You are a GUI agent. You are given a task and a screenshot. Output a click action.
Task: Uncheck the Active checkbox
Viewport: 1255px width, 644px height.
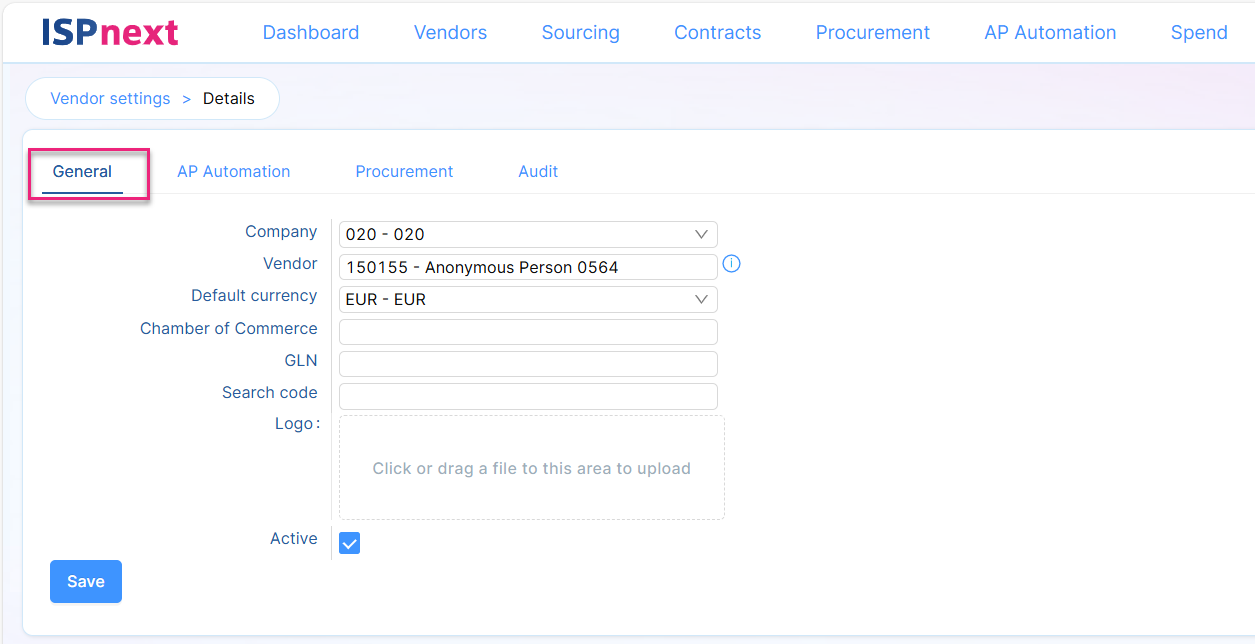point(349,543)
